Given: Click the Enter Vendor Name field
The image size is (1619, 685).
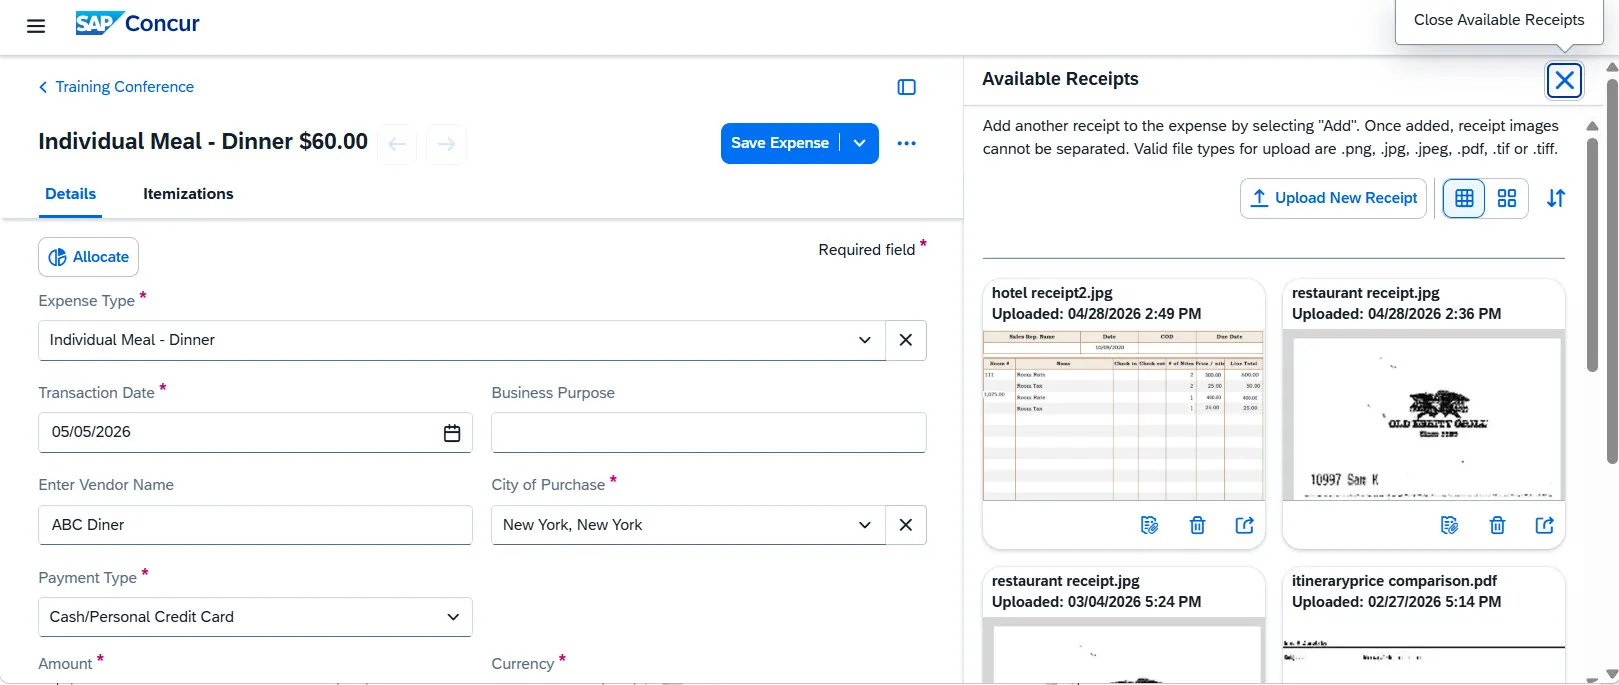Looking at the screenshot, I should click(255, 525).
